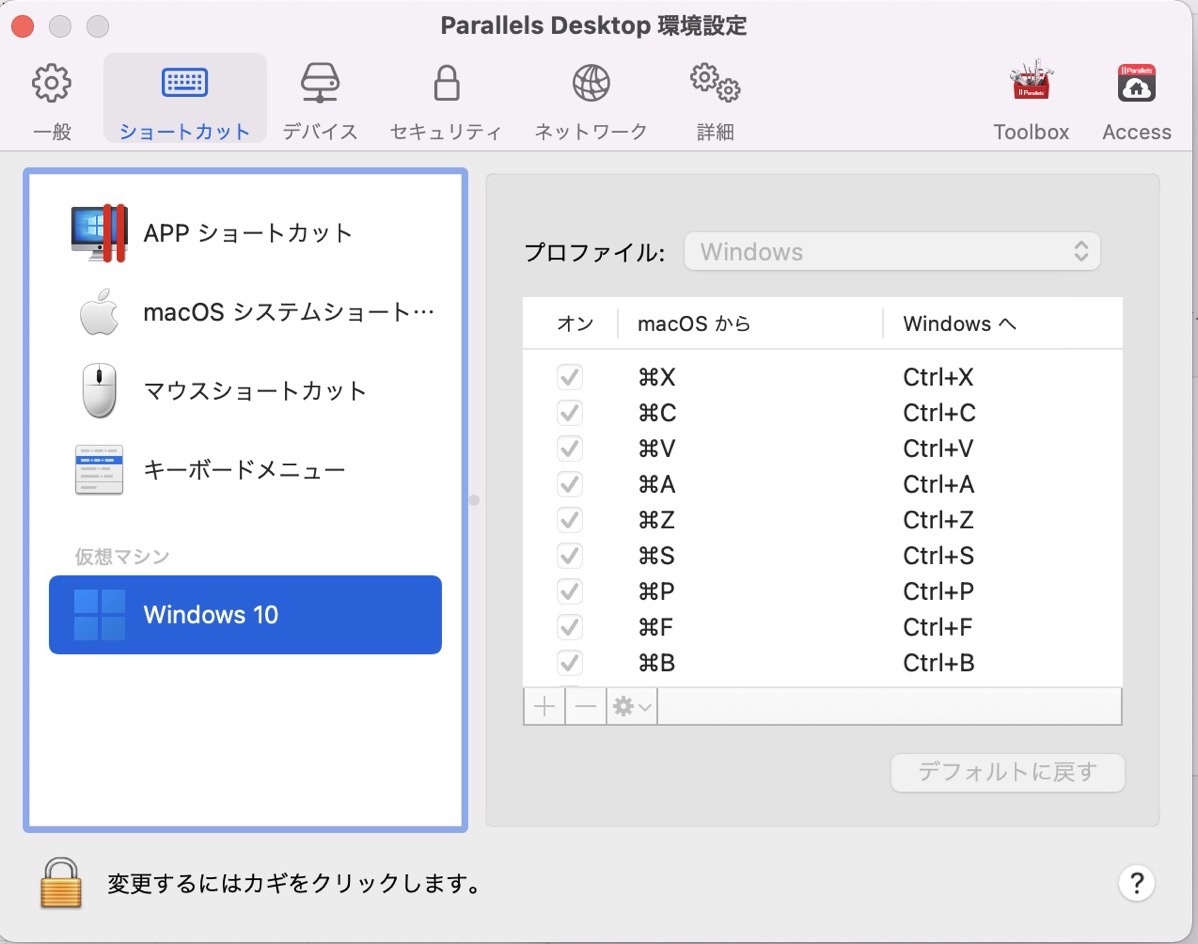Switch to the 一般 tab label
1198x944 pixels.
pos(51,131)
